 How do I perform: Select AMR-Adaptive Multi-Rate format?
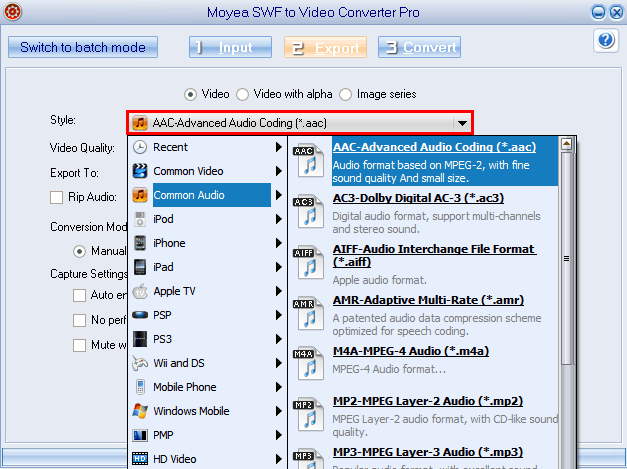tap(428, 300)
